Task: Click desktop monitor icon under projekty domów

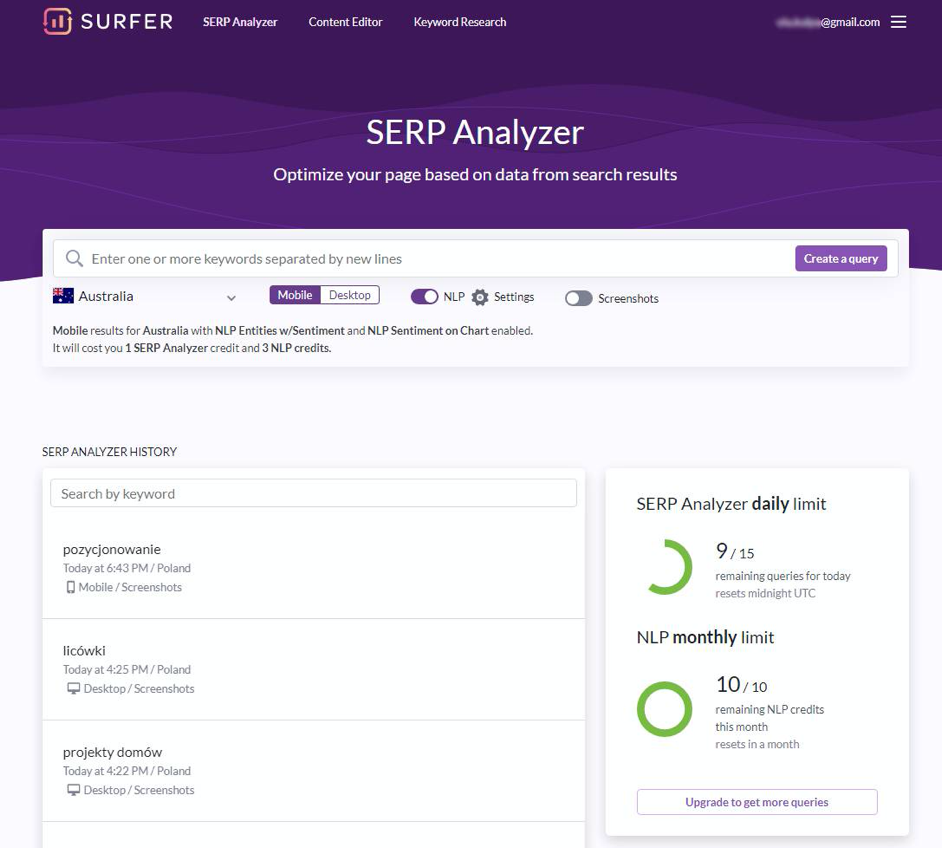Action: coord(73,790)
